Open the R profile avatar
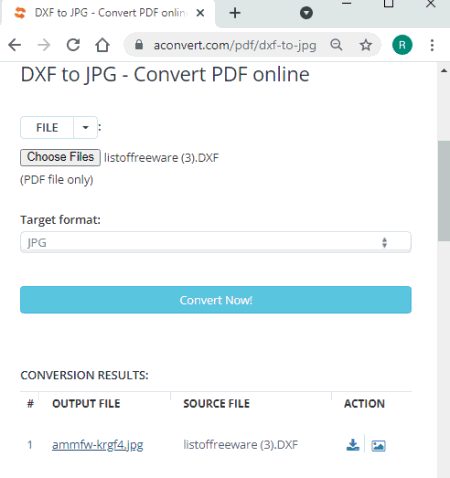 click(402, 45)
